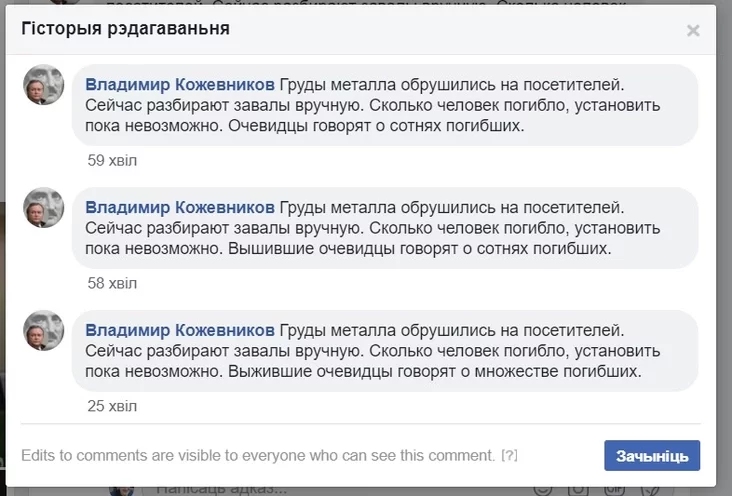Close the edit history dialog with X

coord(693,31)
